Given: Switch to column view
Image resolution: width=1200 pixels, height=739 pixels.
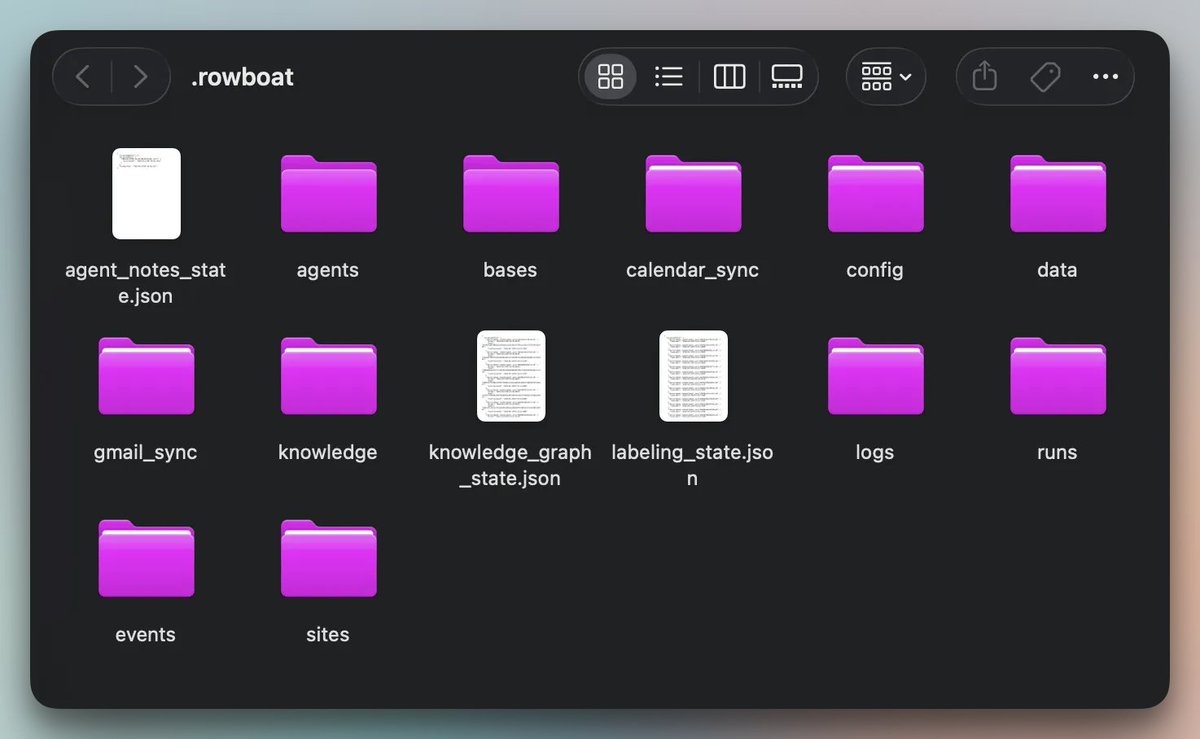Looking at the screenshot, I should coord(729,76).
